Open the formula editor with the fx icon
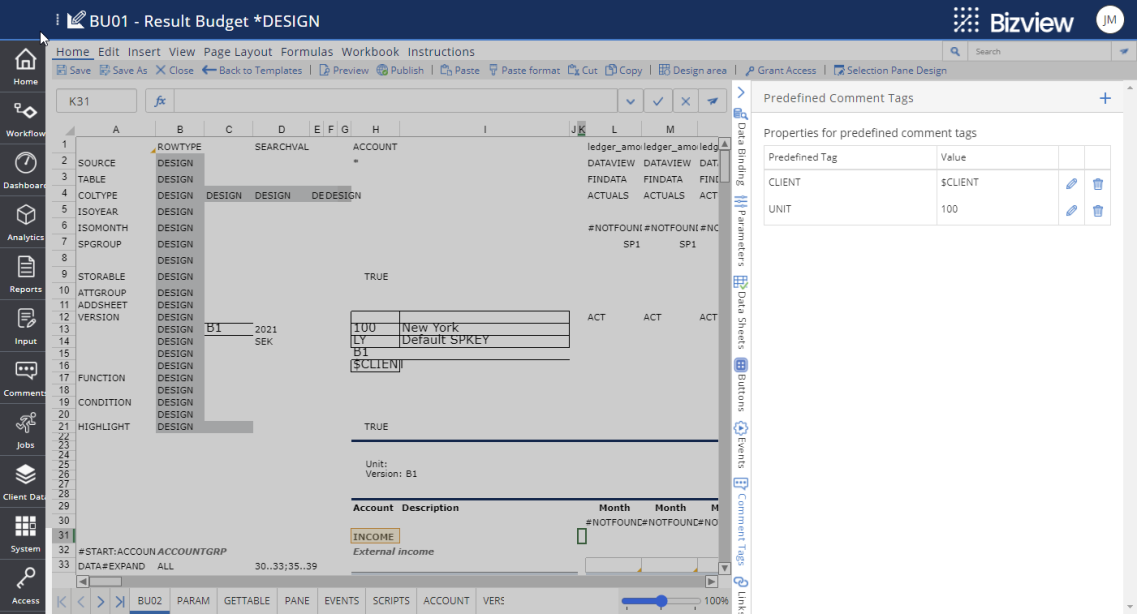 coord(160,101)
